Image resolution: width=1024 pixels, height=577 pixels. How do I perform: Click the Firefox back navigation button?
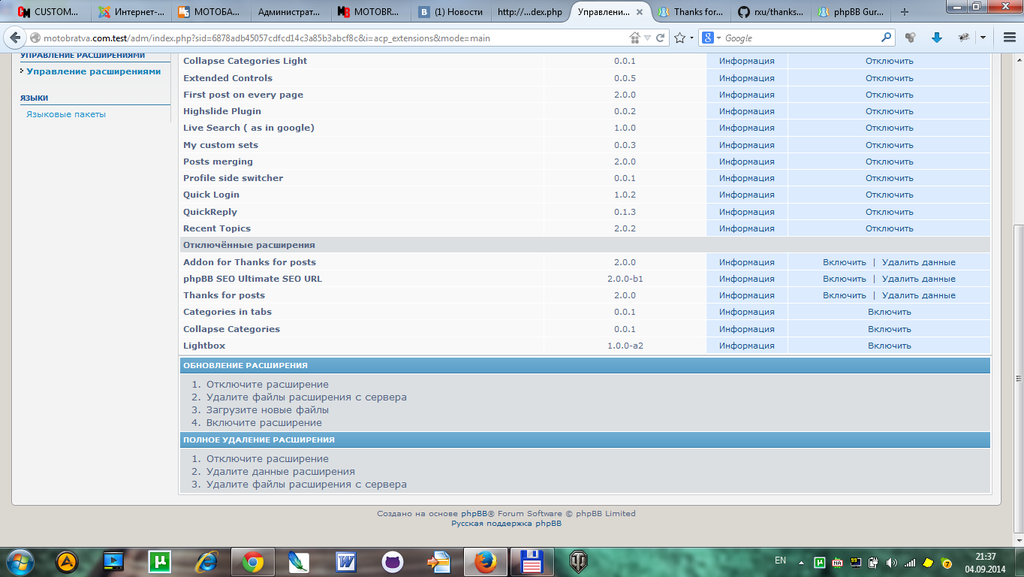click(x=15, y=37)
